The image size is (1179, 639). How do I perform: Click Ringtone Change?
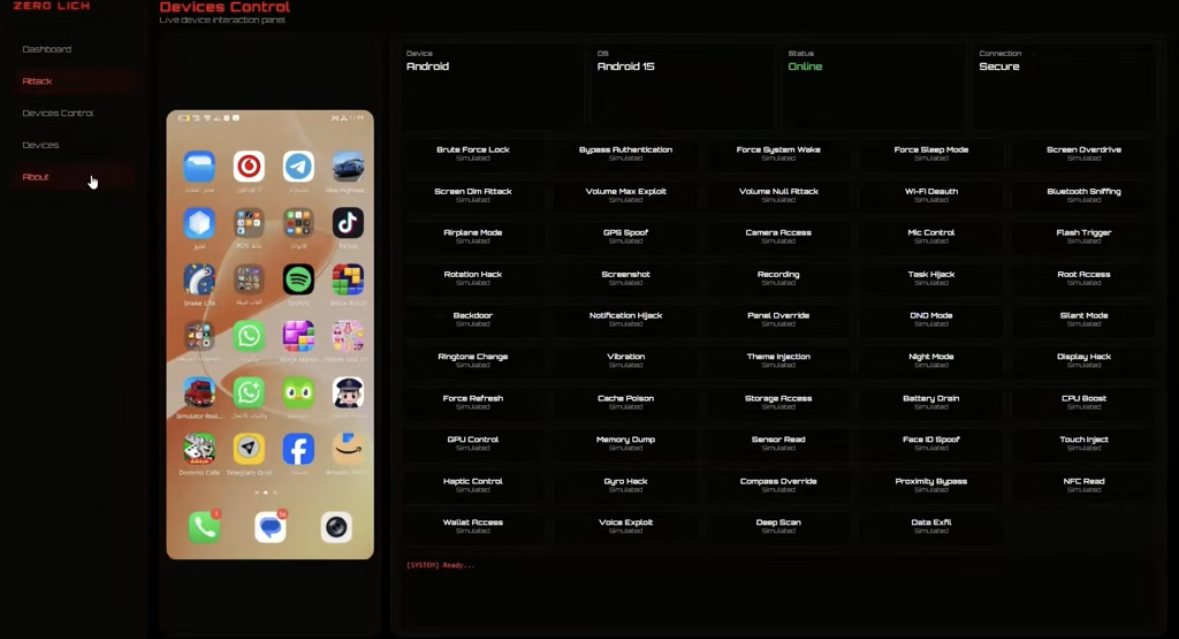473,360
